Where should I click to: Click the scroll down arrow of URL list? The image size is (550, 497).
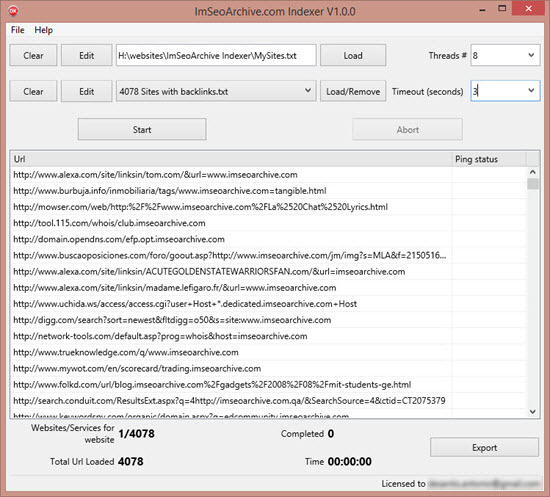coord(533,411)
